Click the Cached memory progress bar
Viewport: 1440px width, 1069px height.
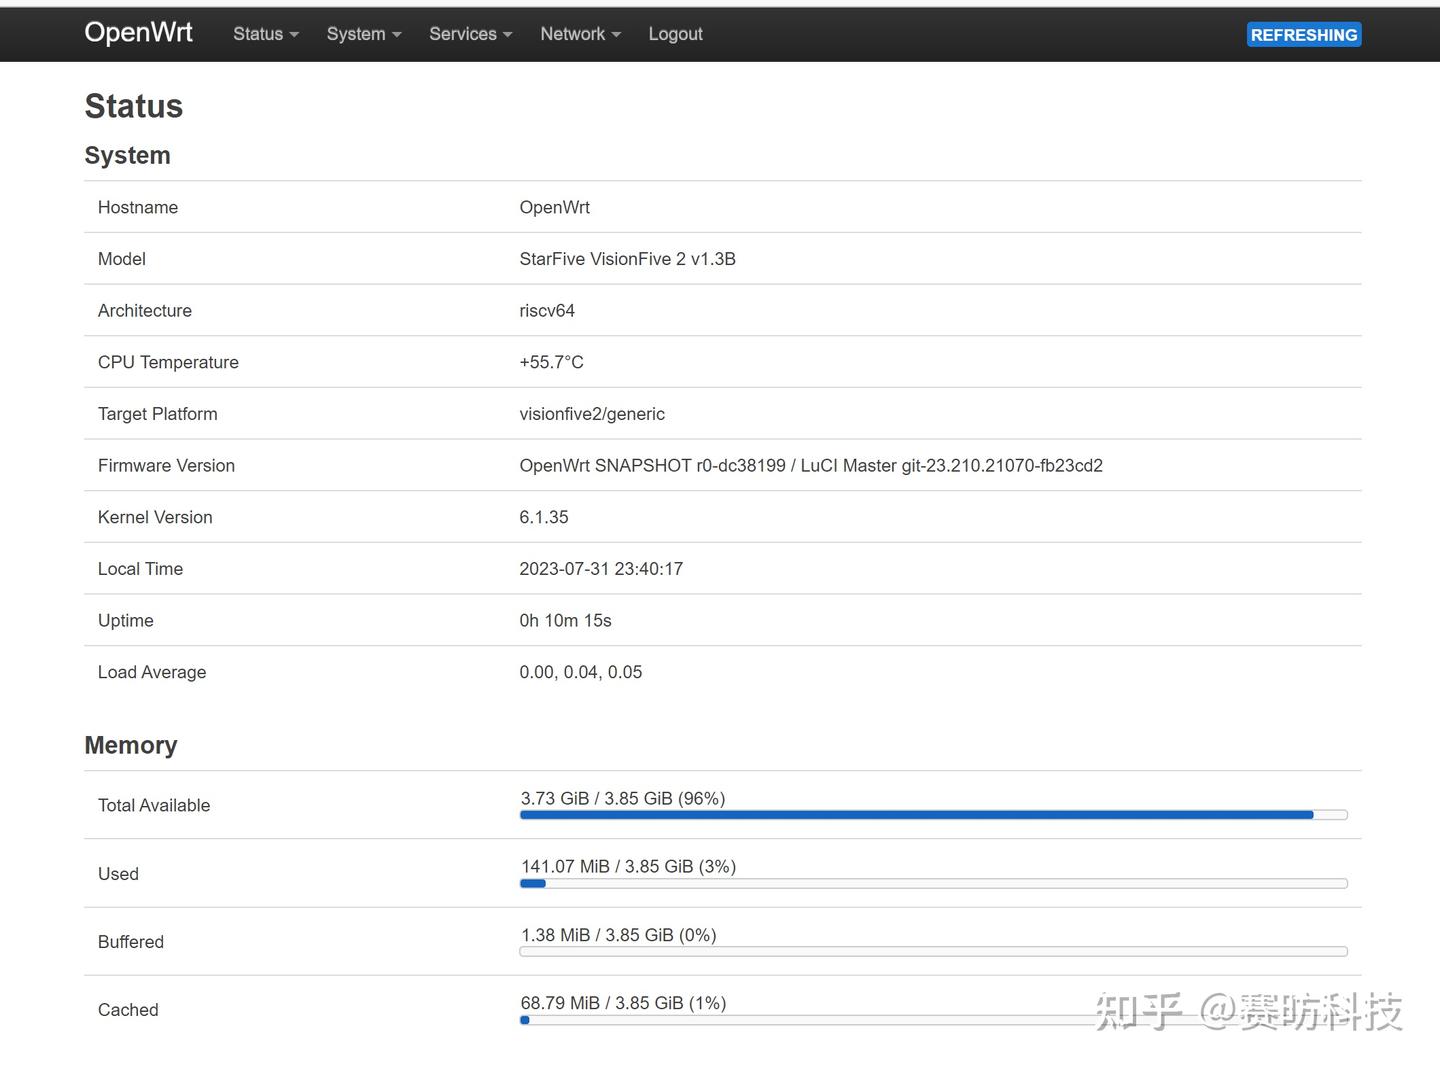[x=934, y=1020]
